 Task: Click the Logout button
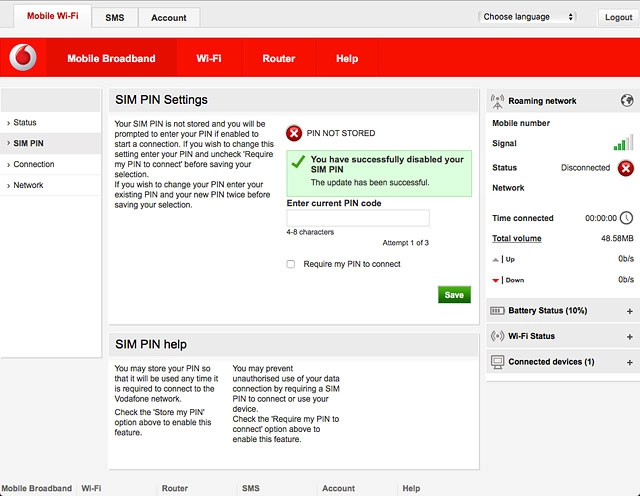[x=617, y=17]
